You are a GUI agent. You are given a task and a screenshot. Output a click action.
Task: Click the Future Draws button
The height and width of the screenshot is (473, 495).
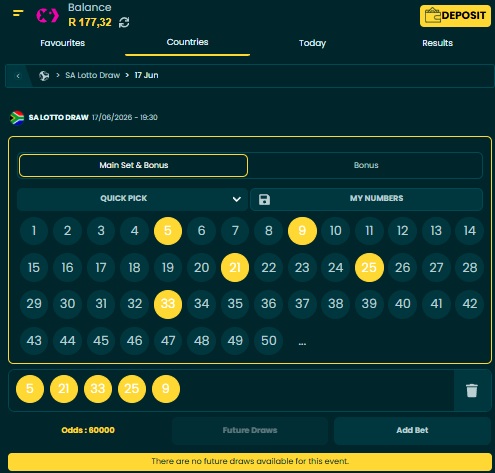(250, 430)
